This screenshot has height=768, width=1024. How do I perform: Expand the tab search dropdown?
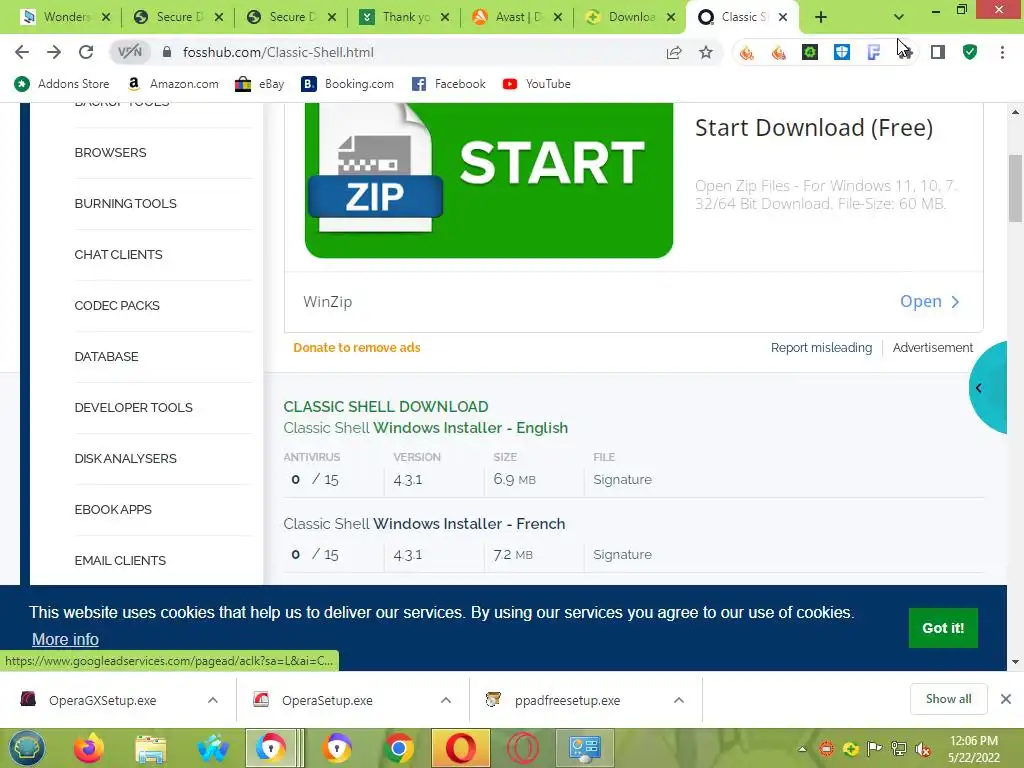point(899,17)
